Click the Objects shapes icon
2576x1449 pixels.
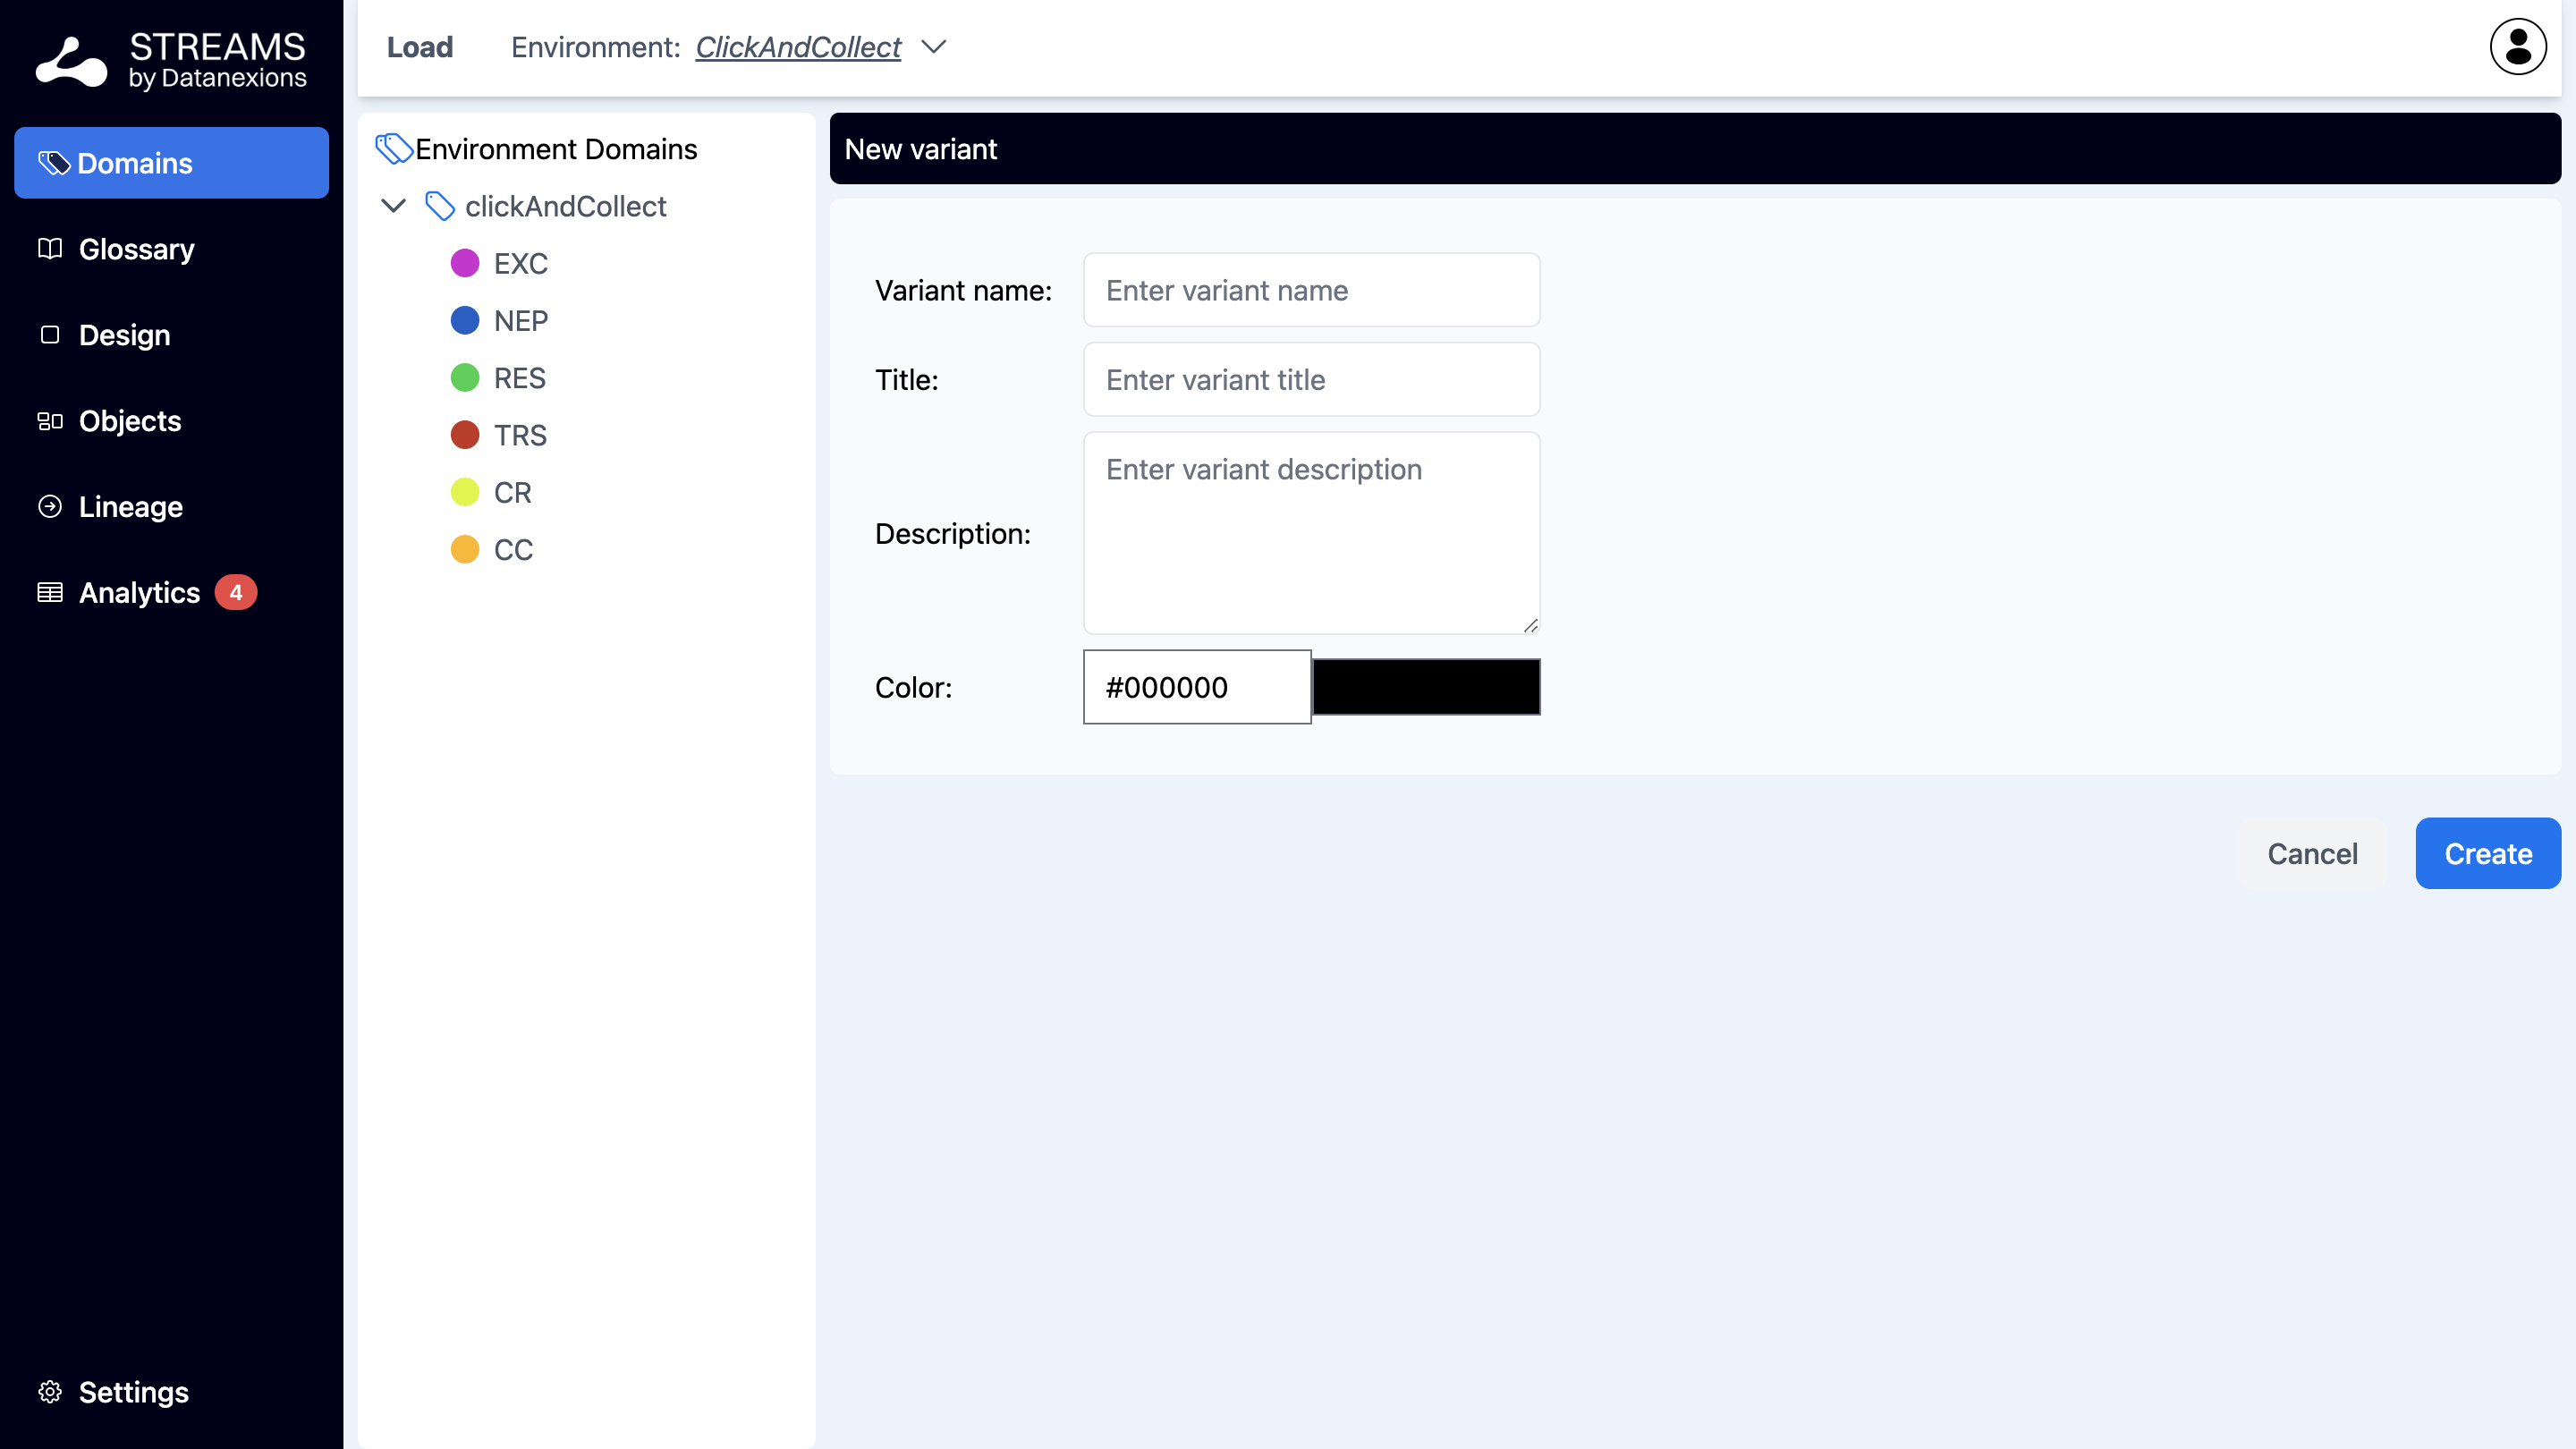[50, 421]
